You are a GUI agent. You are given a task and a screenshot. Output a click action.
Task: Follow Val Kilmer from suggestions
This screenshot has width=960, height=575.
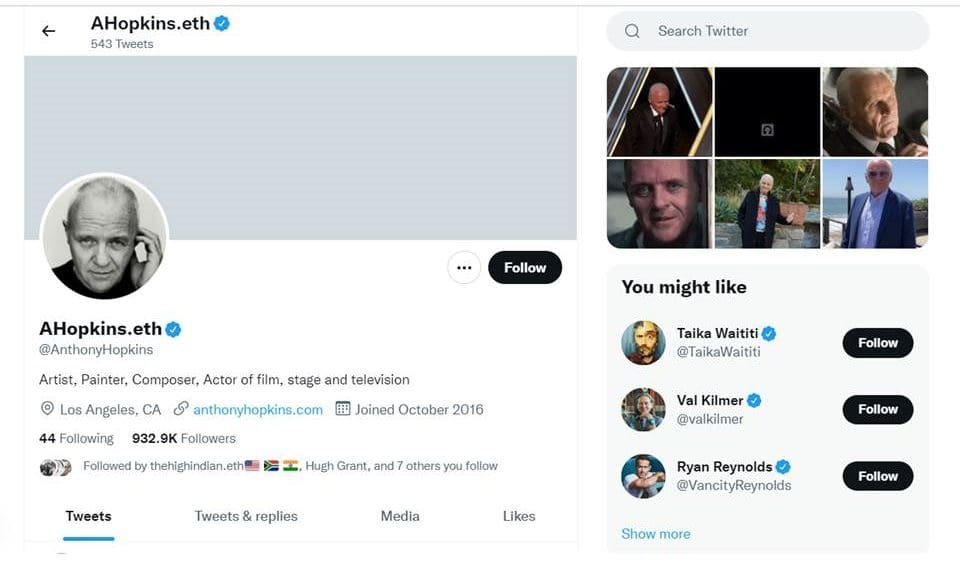click(x=877, y=409)
